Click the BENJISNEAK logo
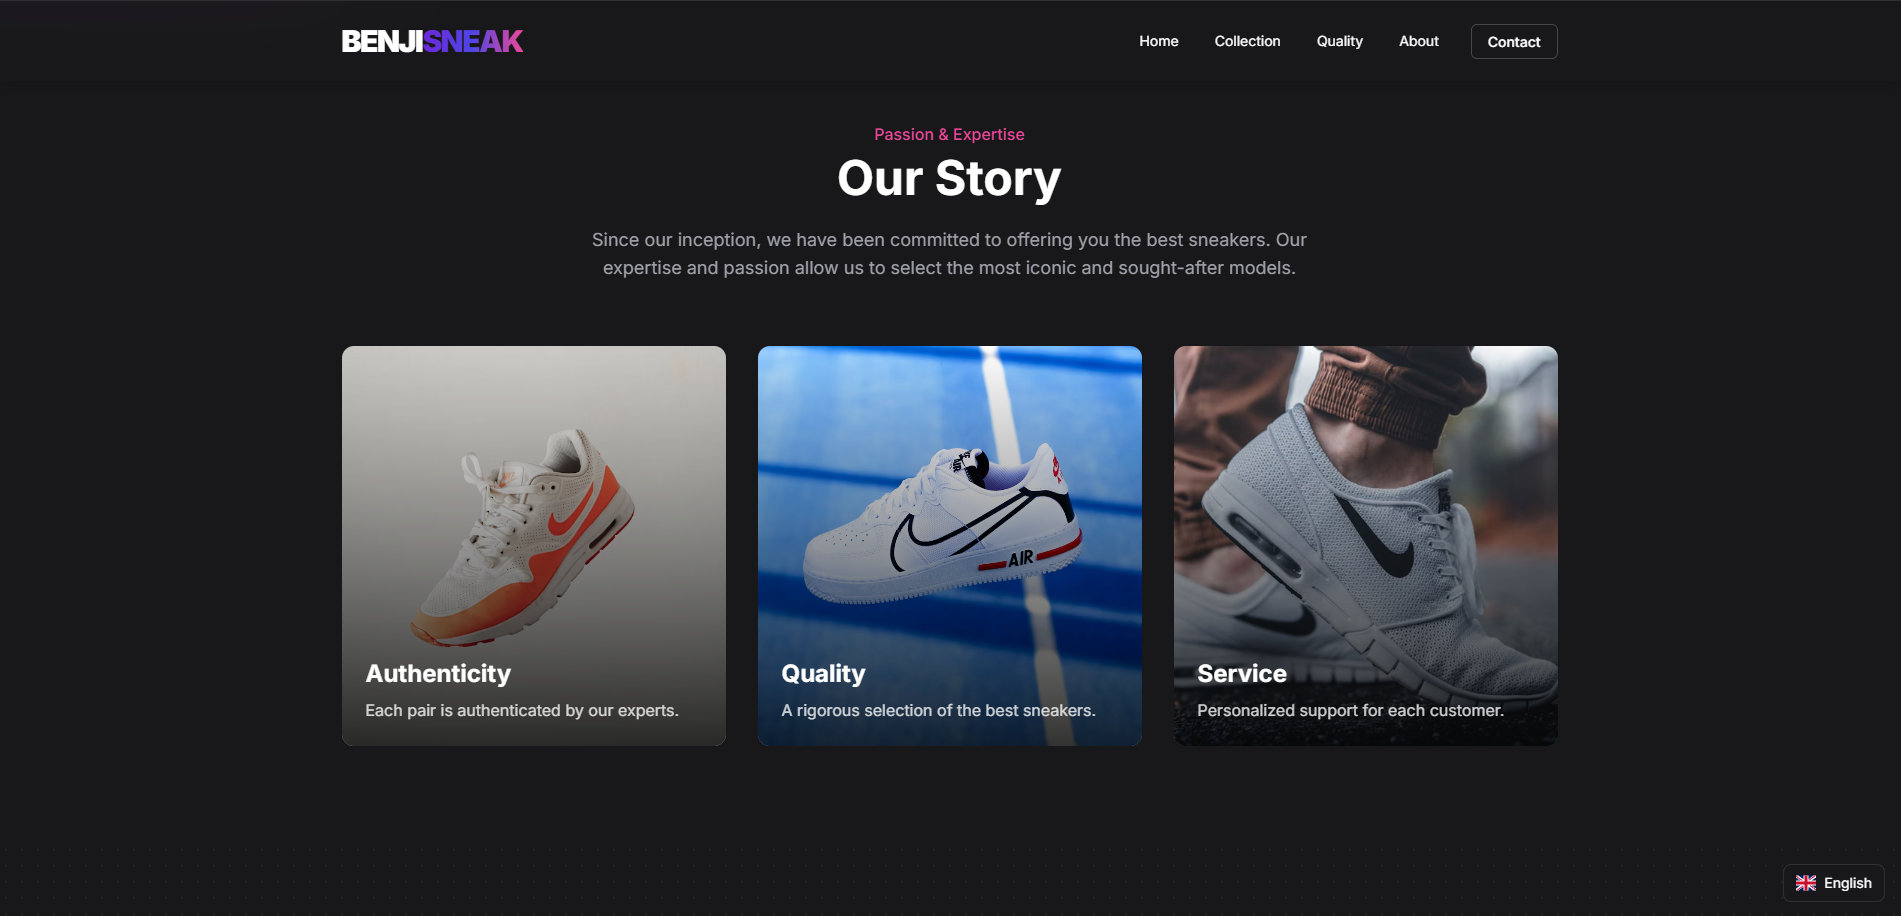Viewport: 1901px width, 916px height. (x=432, y=41)
